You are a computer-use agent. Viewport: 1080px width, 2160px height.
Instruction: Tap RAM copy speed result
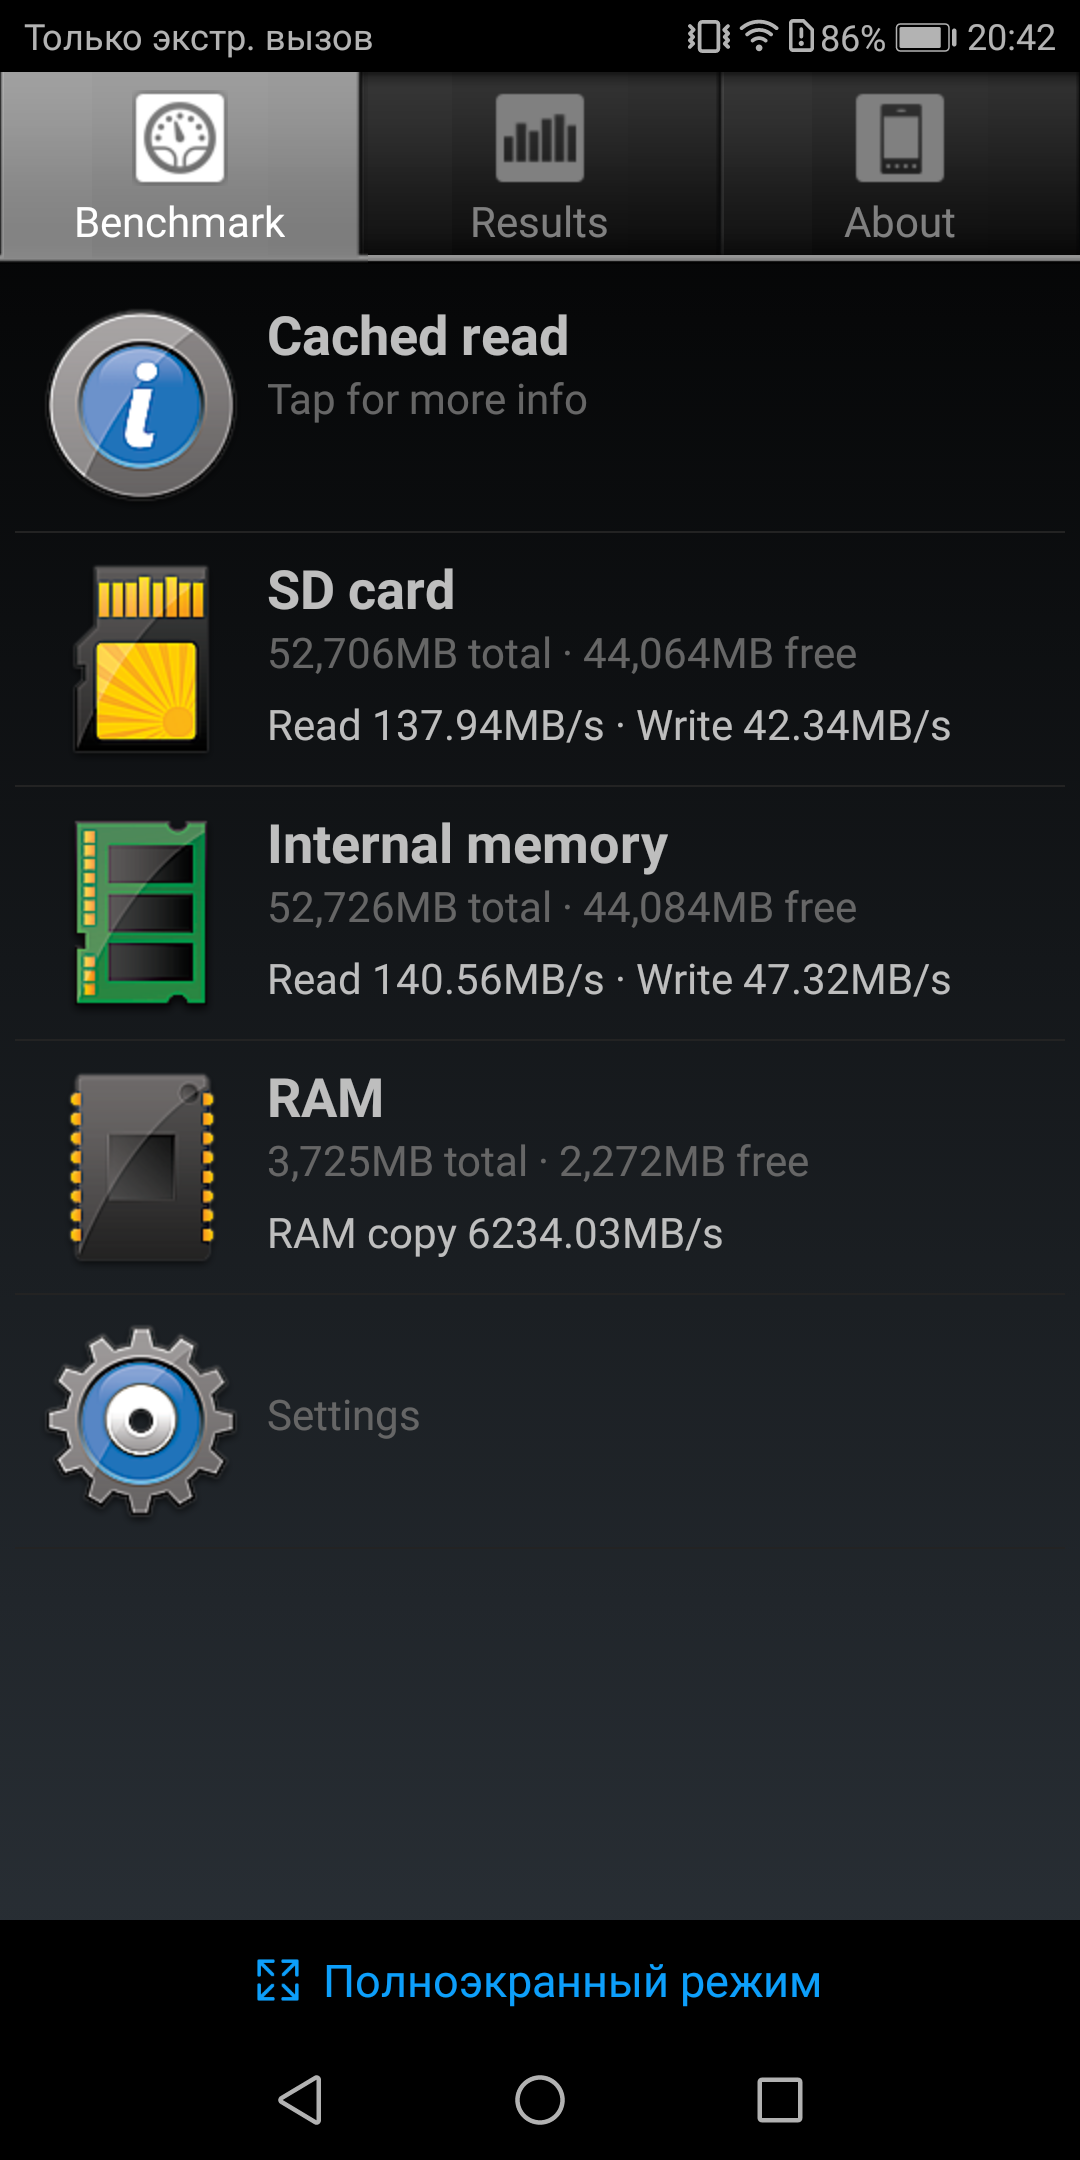tap(495, 1234)
